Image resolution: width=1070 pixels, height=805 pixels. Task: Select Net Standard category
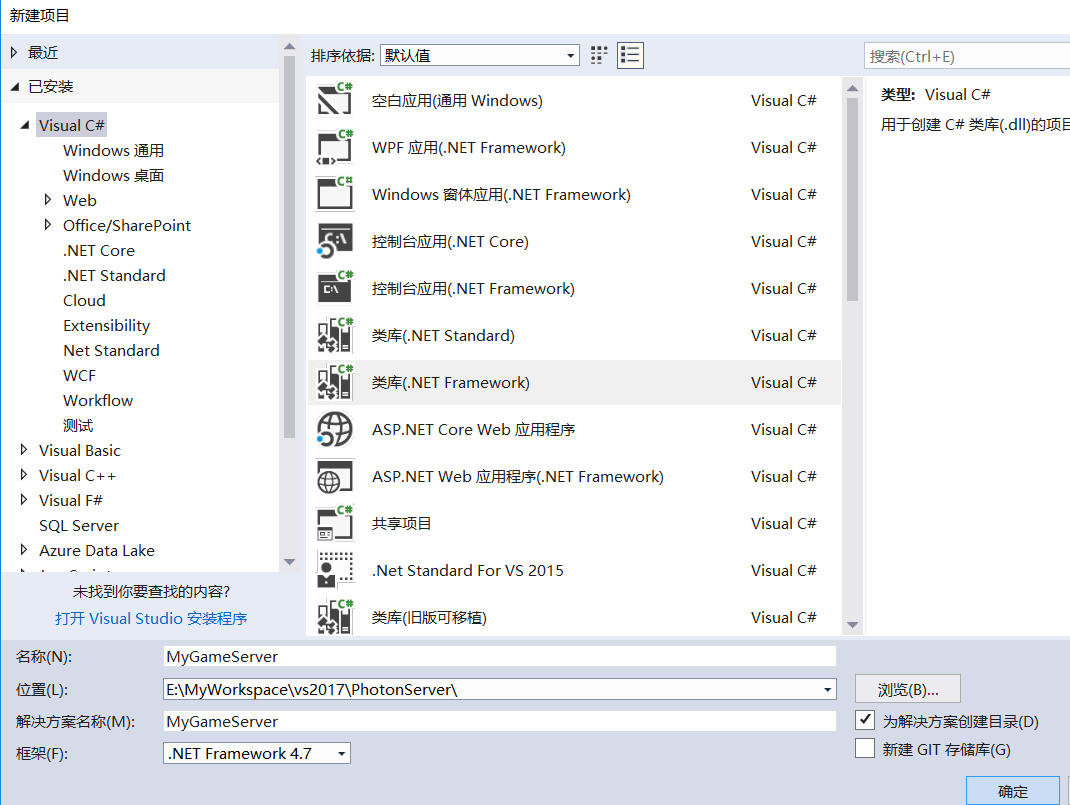pyautogui.click(x=111, y=351)
